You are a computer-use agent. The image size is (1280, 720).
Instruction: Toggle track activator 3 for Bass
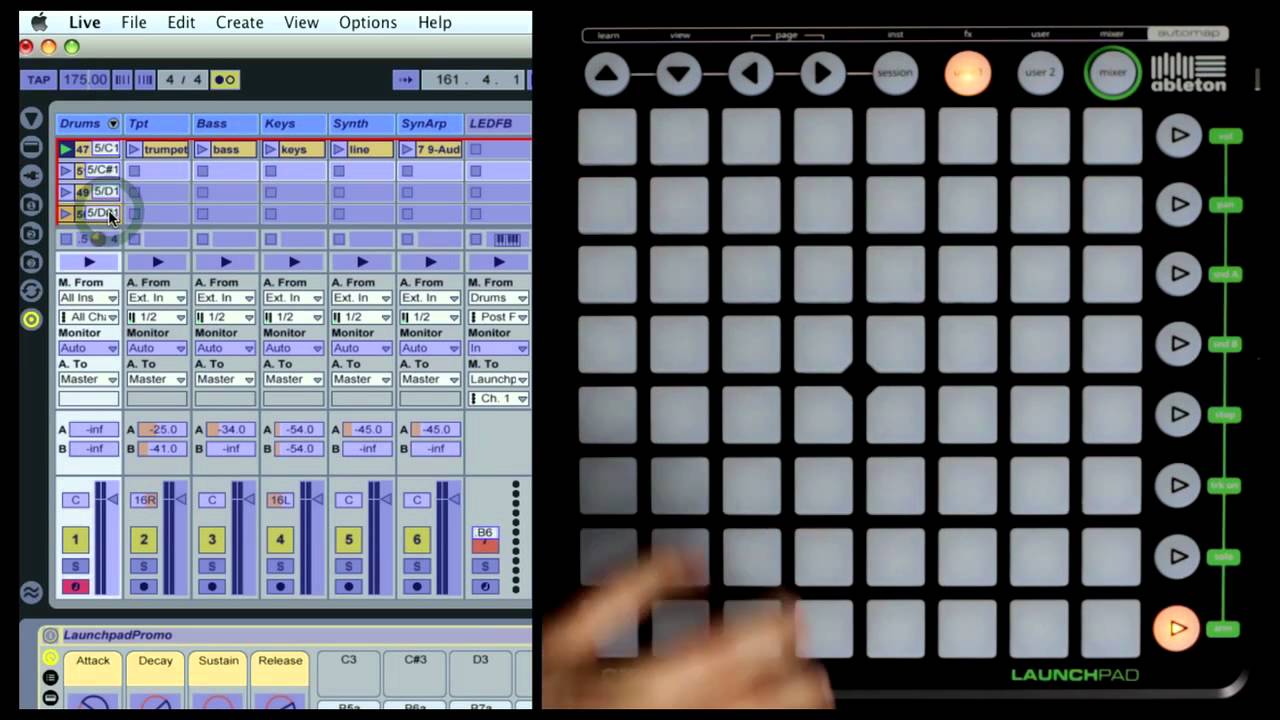pyautogui.click(x=212, y=540)
